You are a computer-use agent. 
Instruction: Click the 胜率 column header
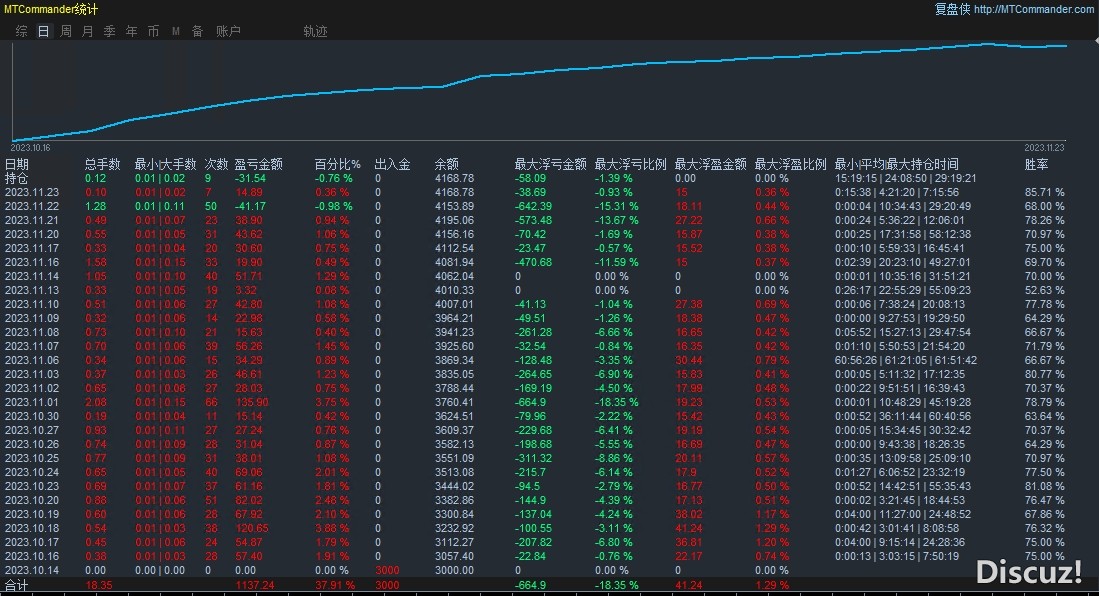tap(1036, 164)
